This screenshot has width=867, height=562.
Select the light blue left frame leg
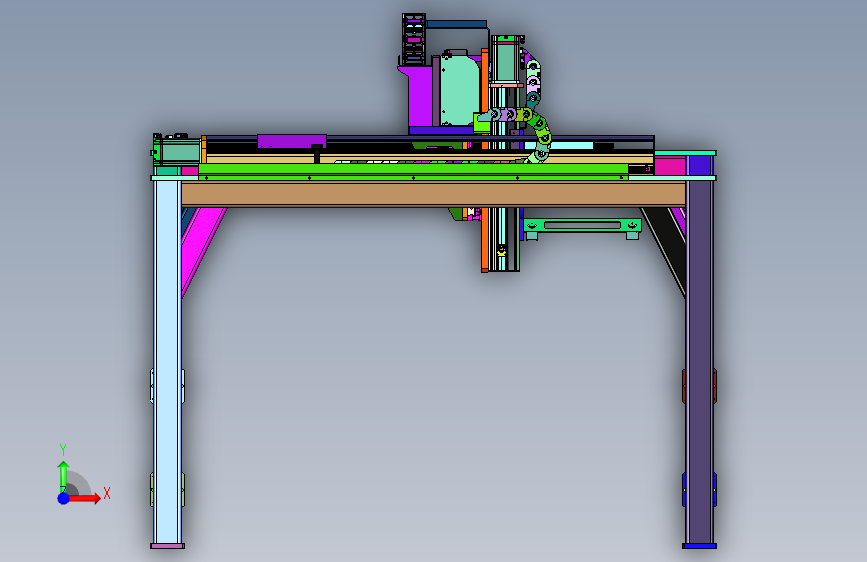tap(168, 362)
